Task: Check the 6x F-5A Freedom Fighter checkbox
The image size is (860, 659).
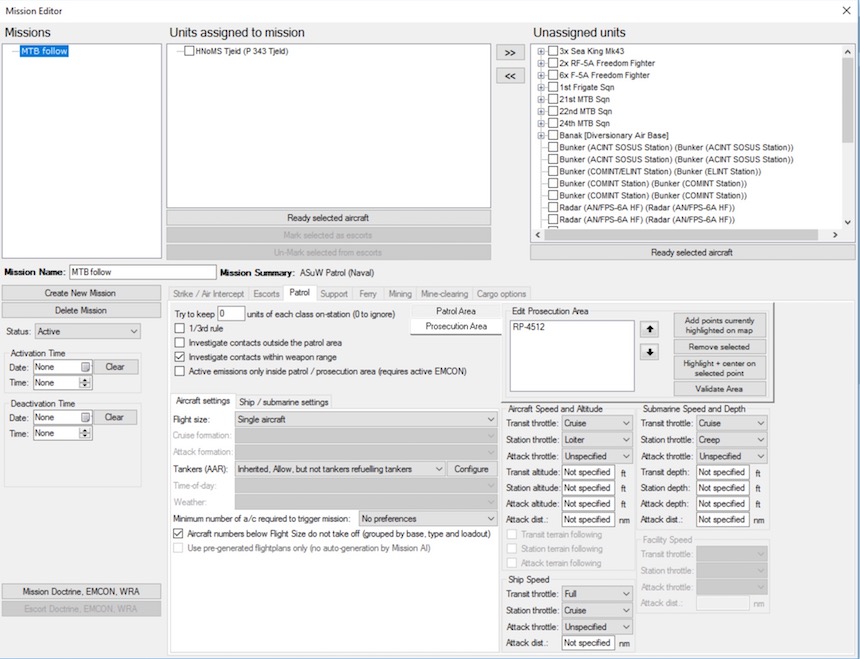Action: click(x=553, y=75)
